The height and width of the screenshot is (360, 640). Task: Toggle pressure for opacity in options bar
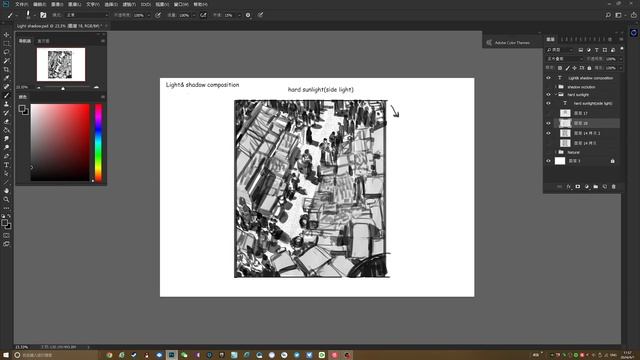click(x=158, y=15)
